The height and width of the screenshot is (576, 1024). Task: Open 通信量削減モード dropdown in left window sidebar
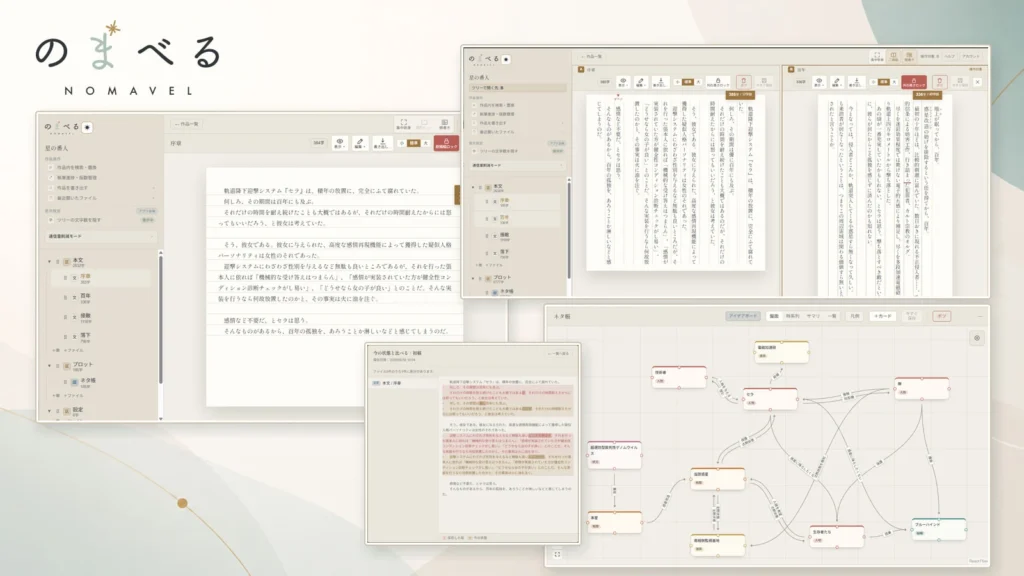pyautogui.click(x=101, y=236)
